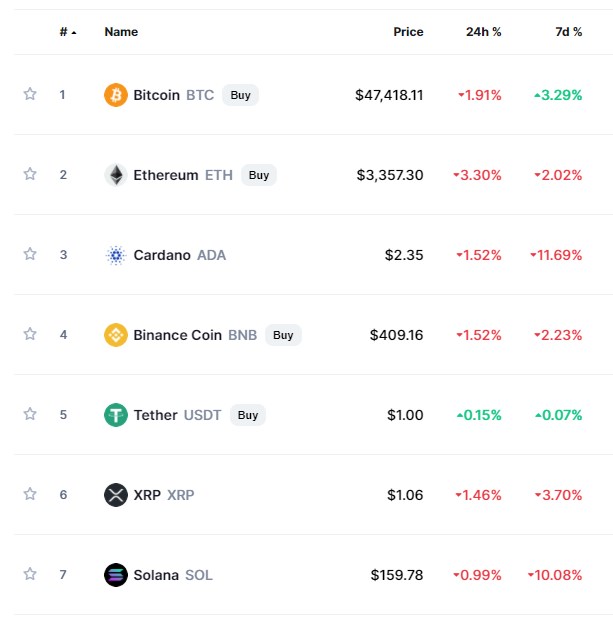Click the Tether green logo icon
Screen dimensions: 613x621
[x=116, y=415]
